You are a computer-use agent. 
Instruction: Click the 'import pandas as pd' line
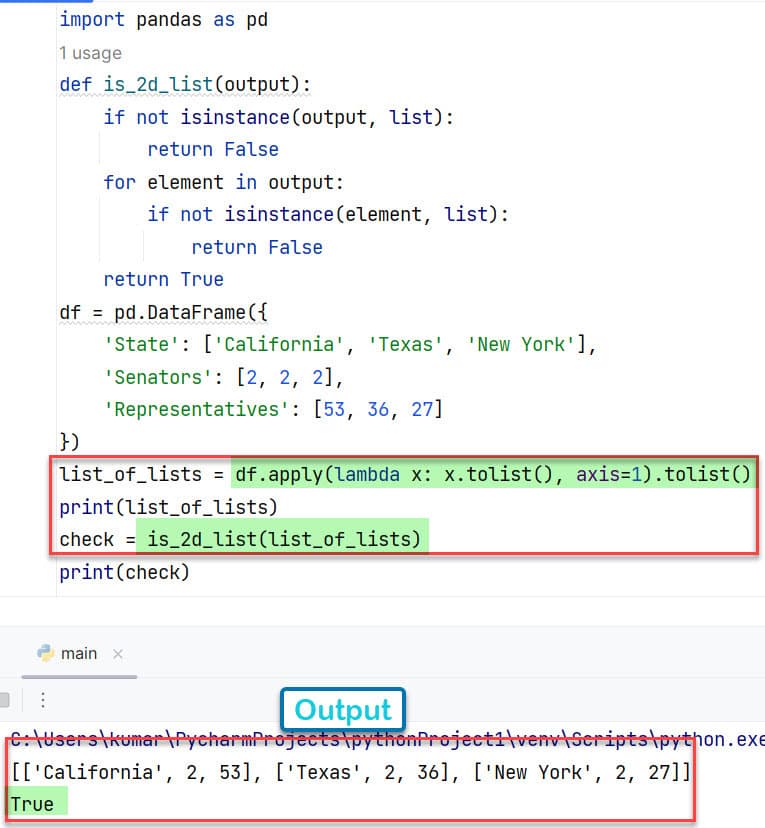164,20
